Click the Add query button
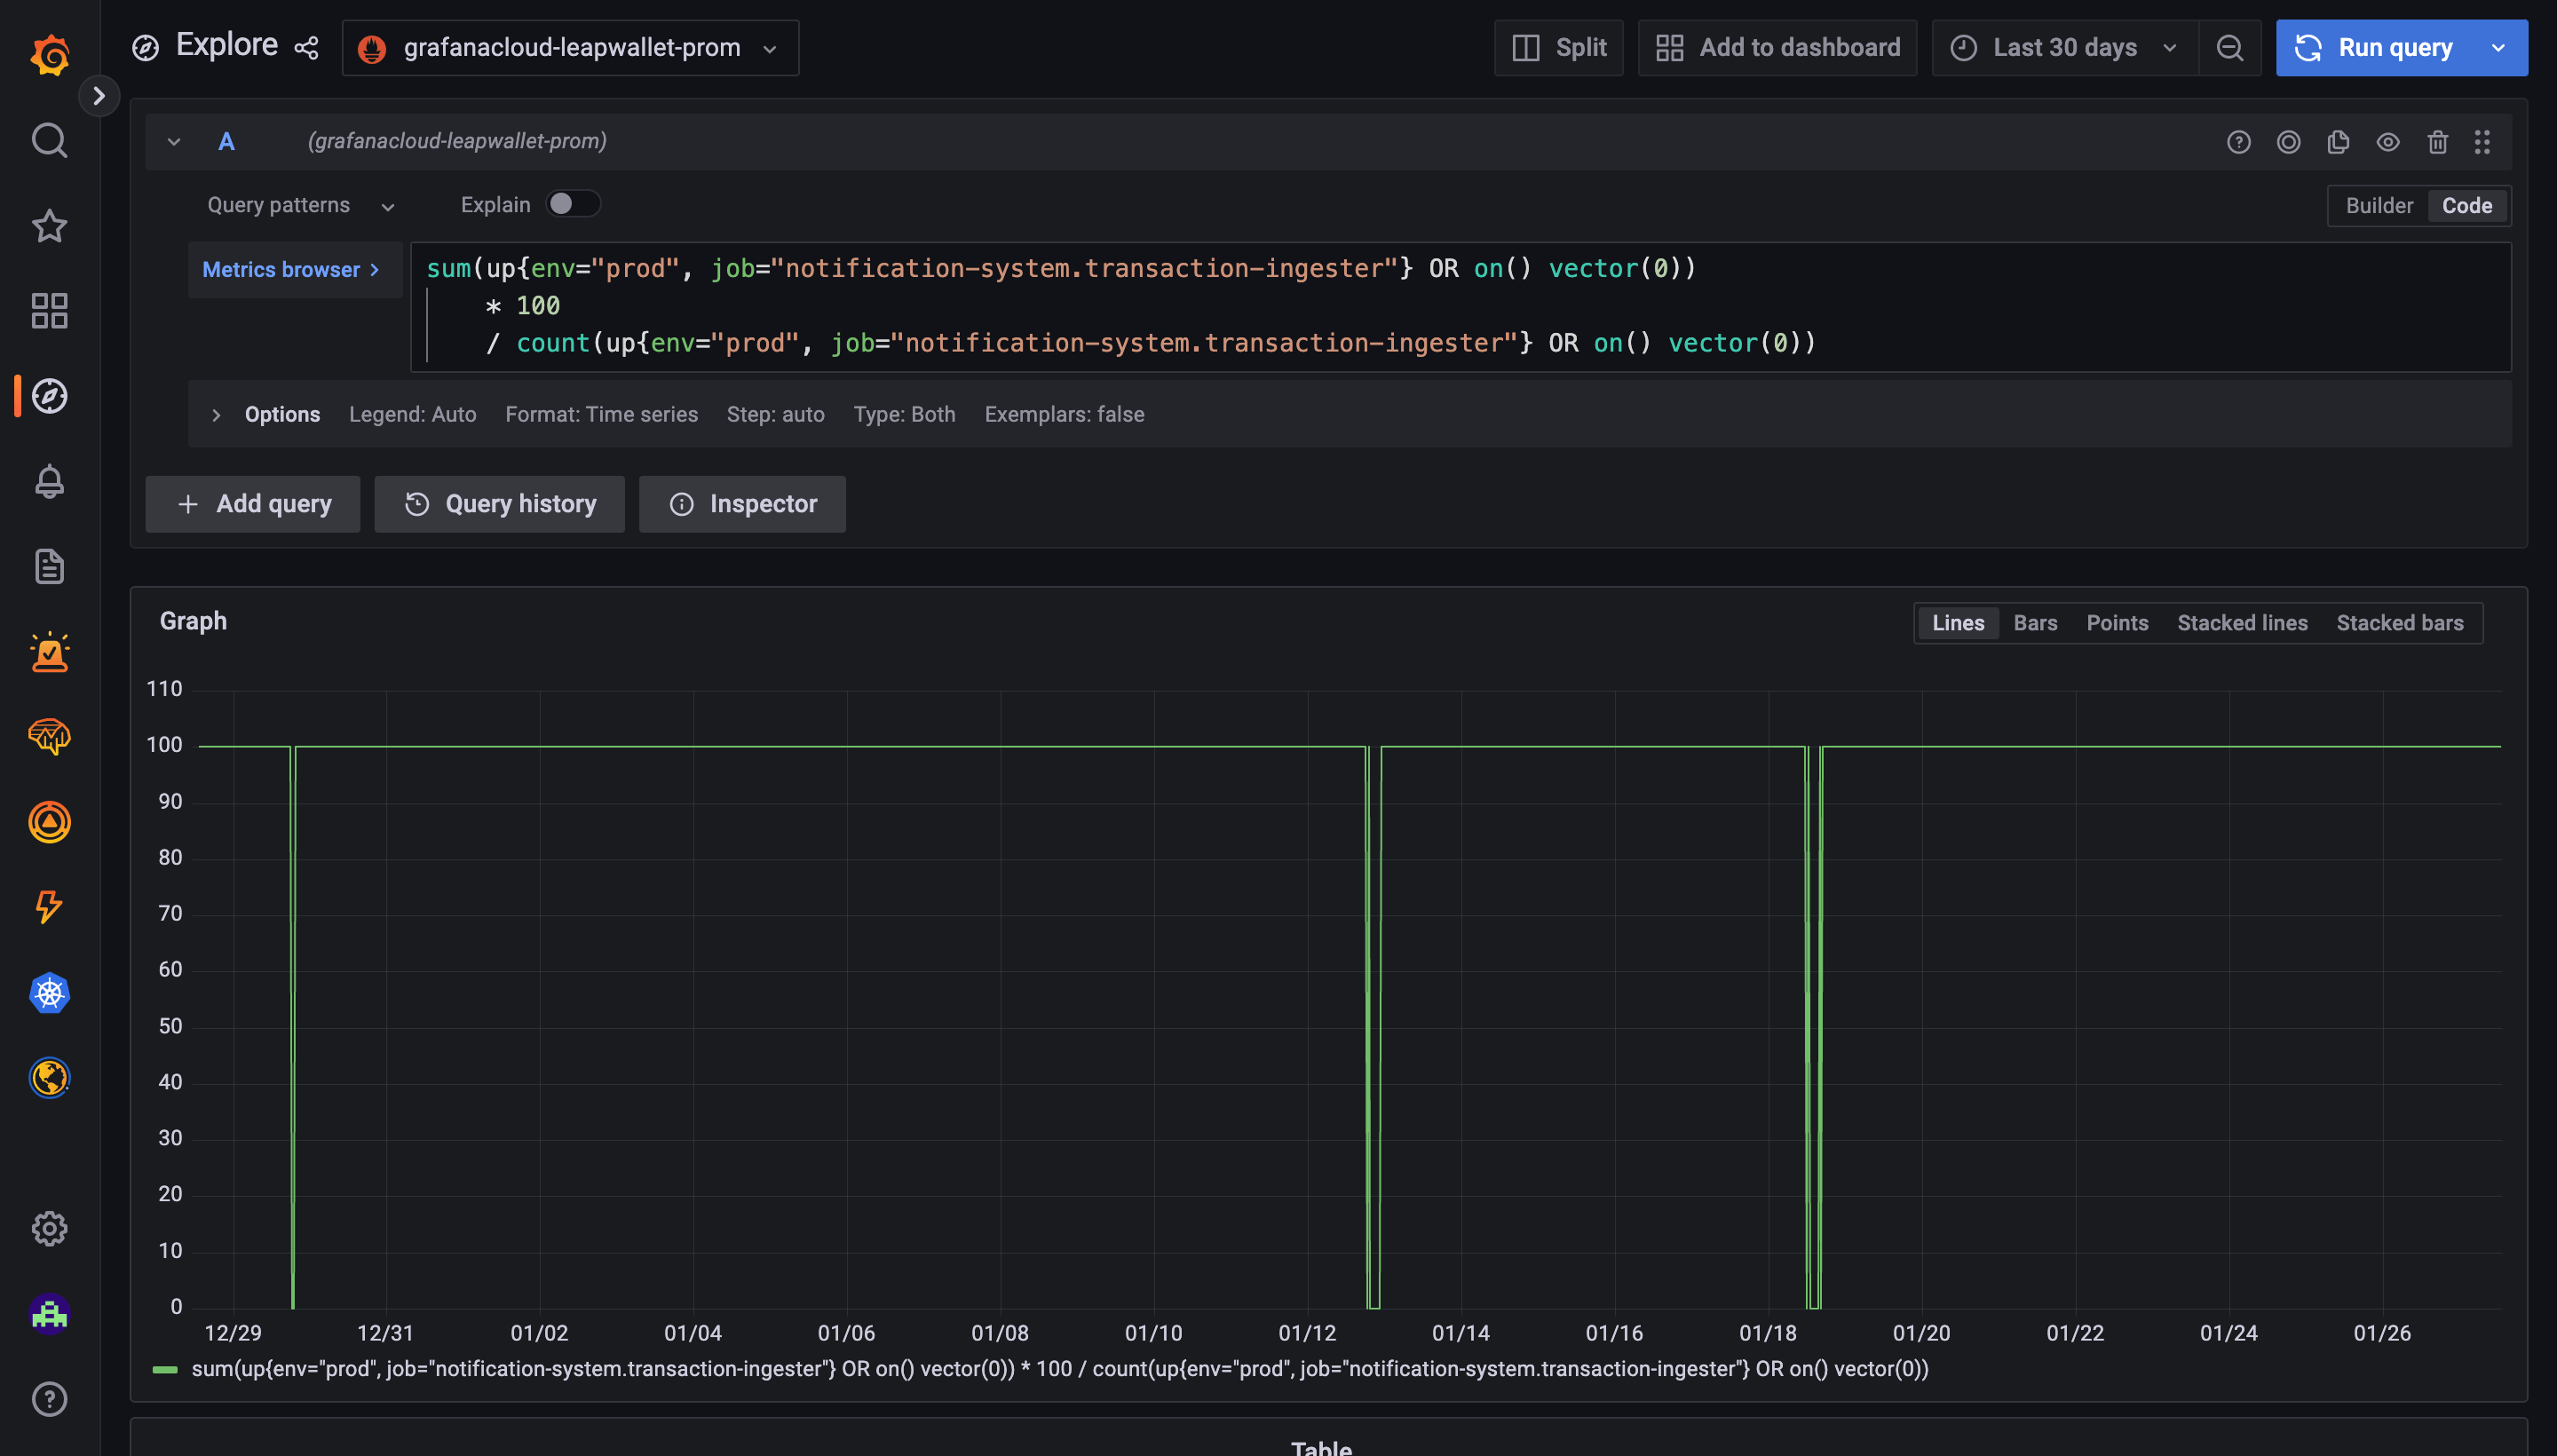Viewport: 2557px width, 1456px height. (253, 504)
